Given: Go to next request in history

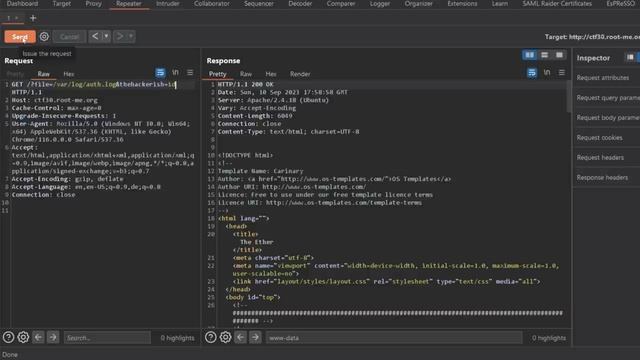Looking at the screenshot, I should click(x=120, y=36).
